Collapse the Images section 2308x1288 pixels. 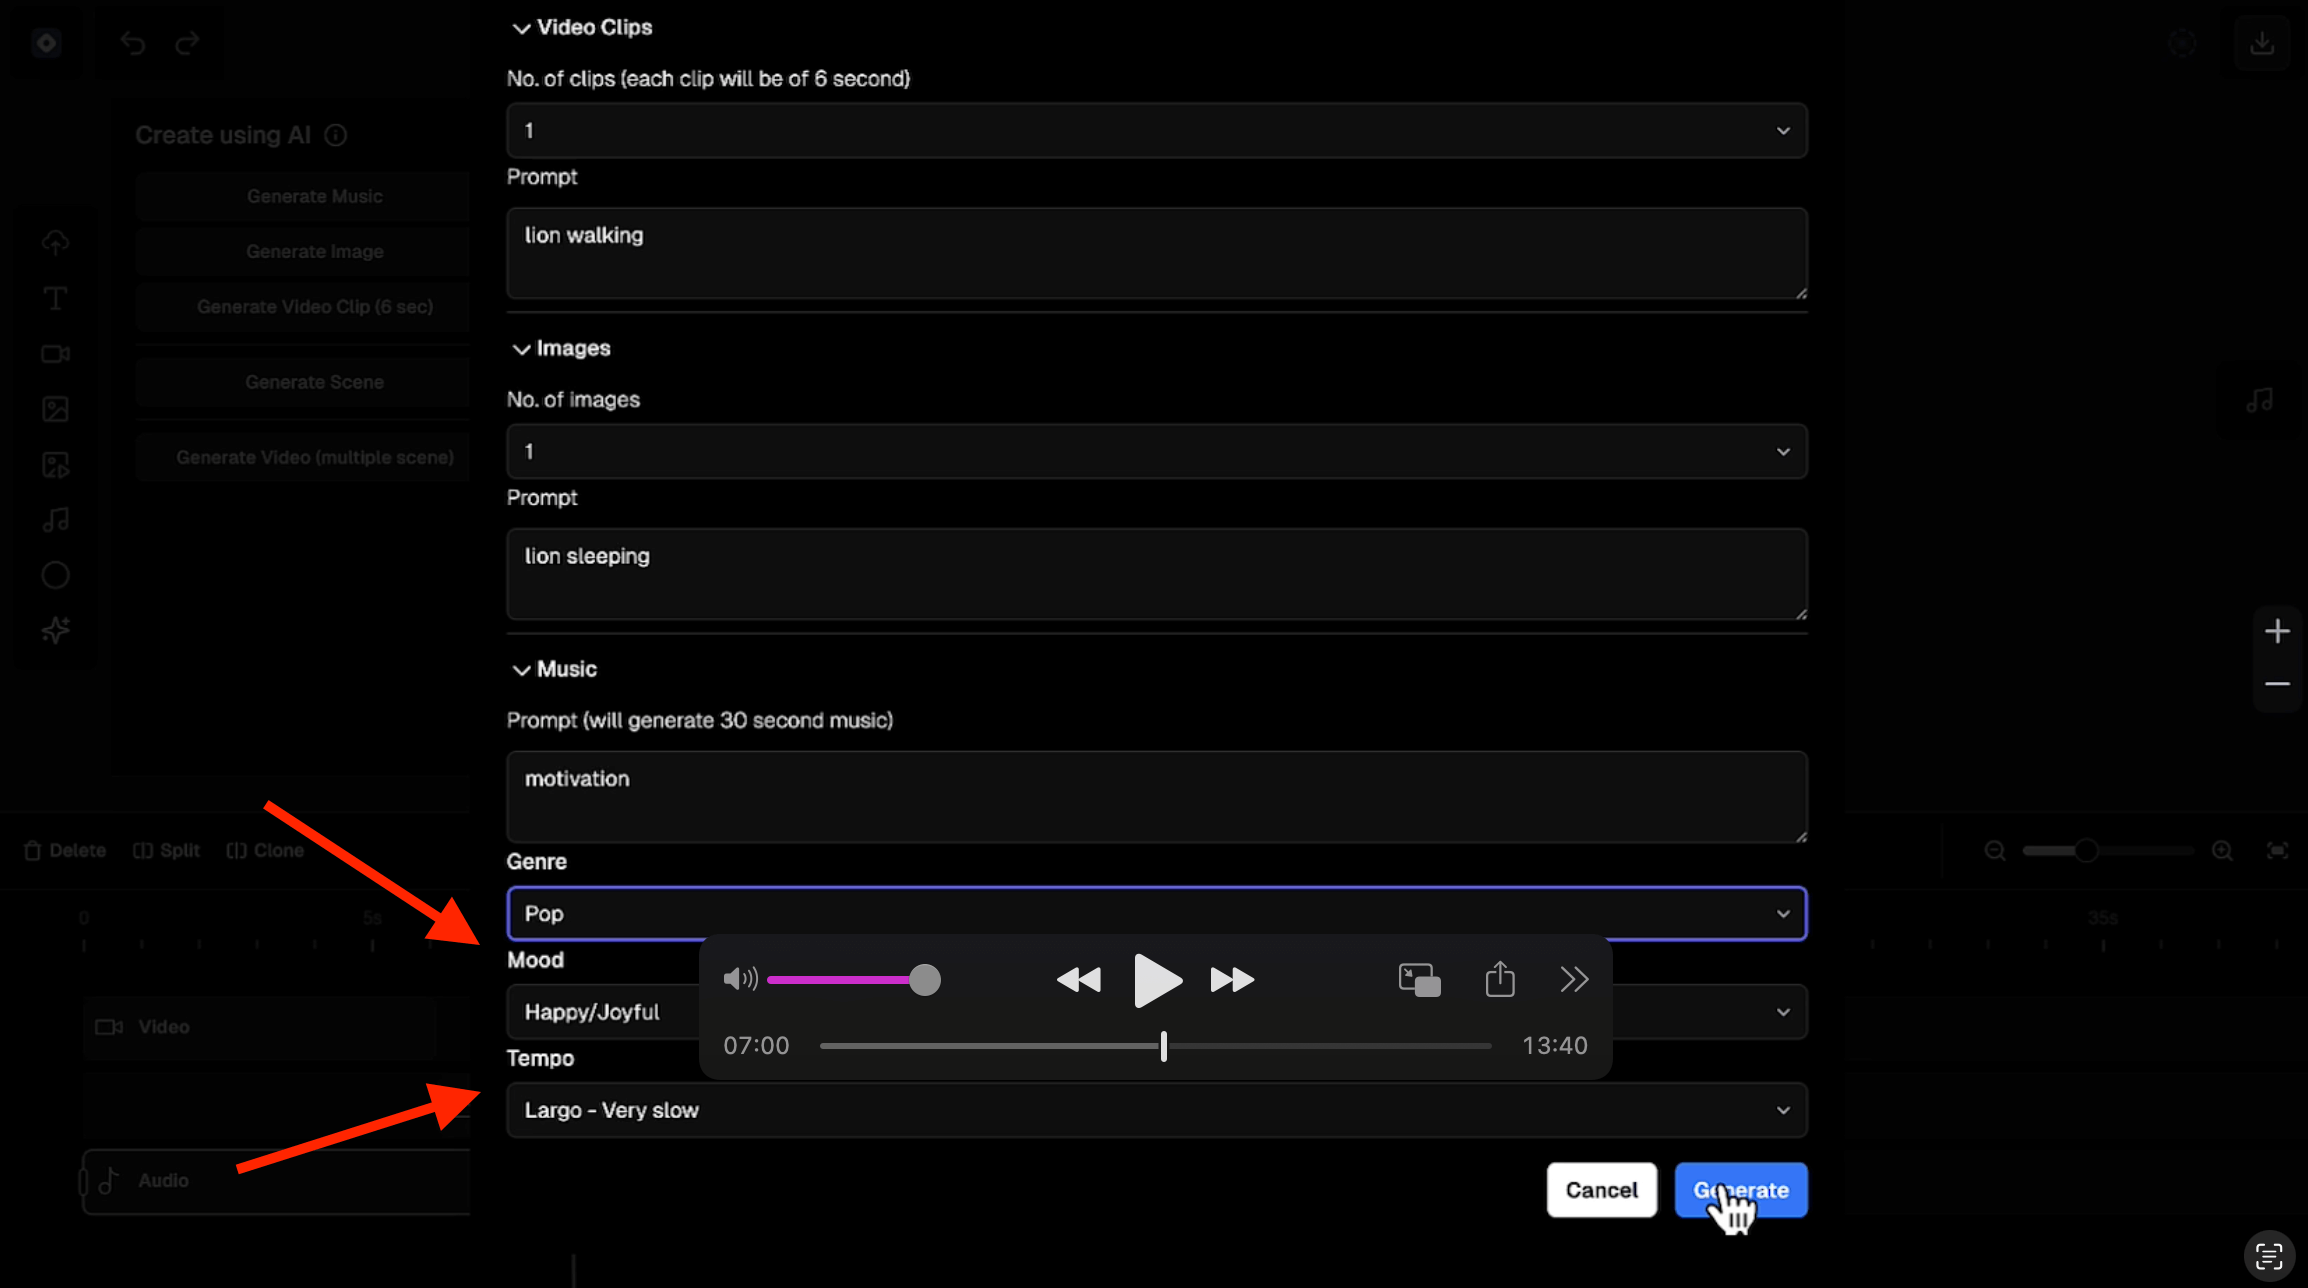[x=521, y=349]
